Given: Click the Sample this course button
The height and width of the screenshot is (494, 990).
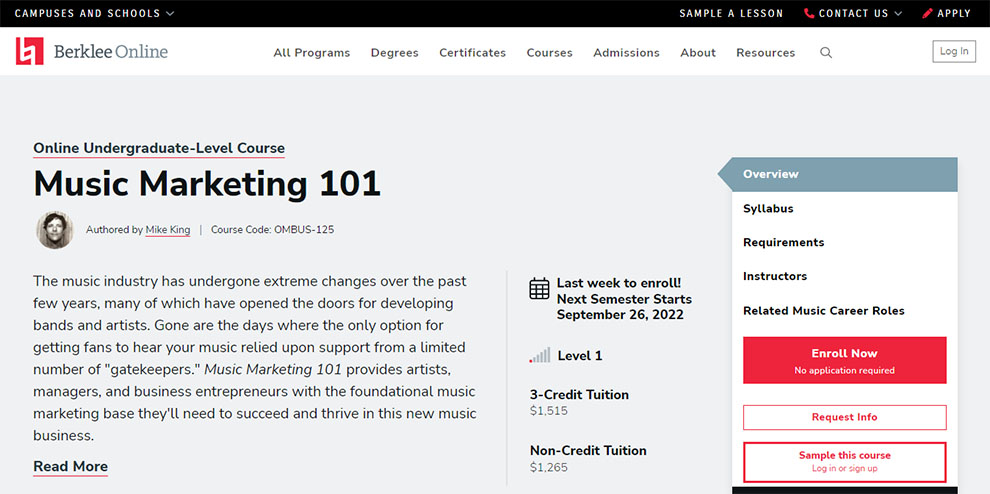Looking at the screenshot, I should [x=844, y=462].
